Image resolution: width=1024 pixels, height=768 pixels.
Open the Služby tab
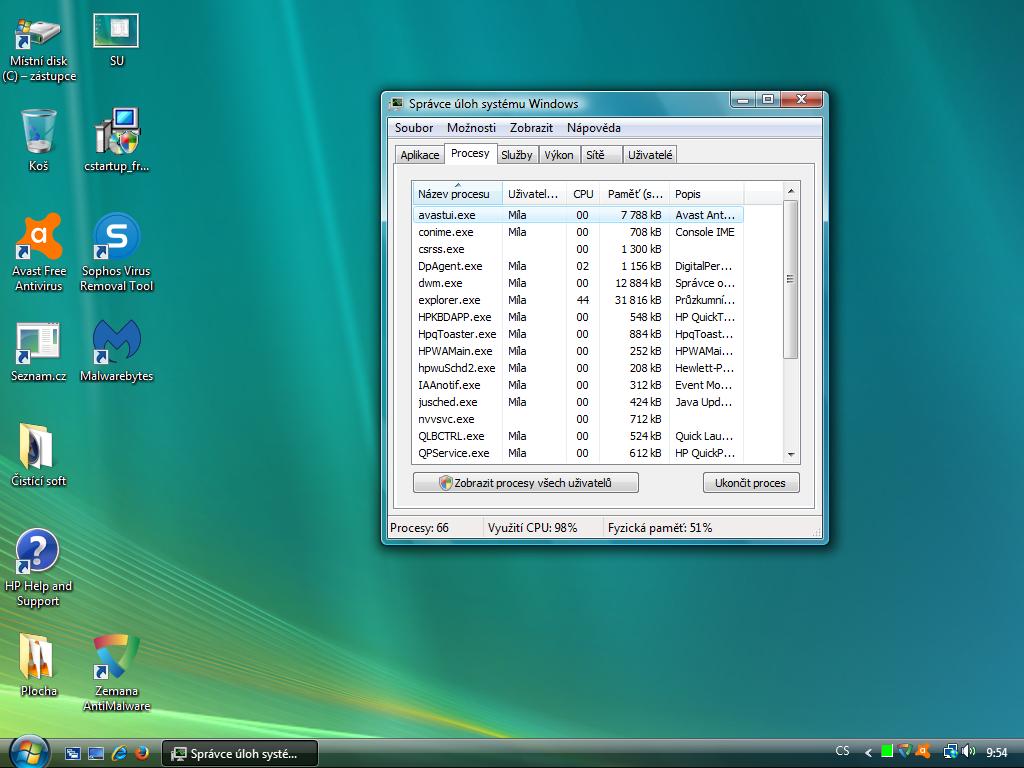click(x=517, y=155)
